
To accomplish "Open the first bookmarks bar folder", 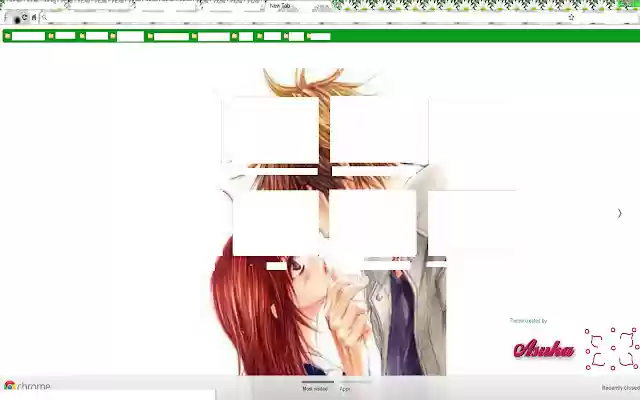I will click(24, 36).
